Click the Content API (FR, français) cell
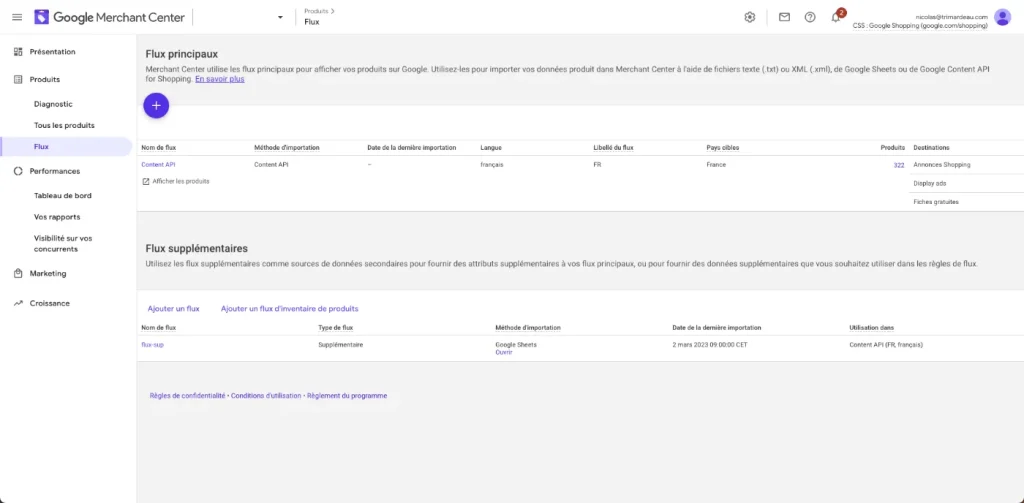Viewport: 1024px width, 503px height. click(886, 344)
